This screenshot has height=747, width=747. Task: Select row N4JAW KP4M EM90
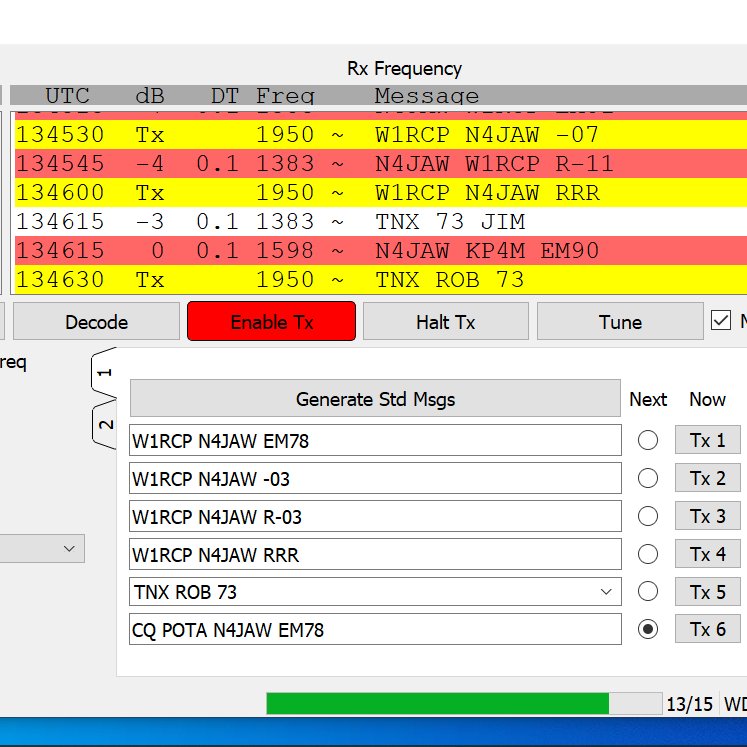click(381, 251)
